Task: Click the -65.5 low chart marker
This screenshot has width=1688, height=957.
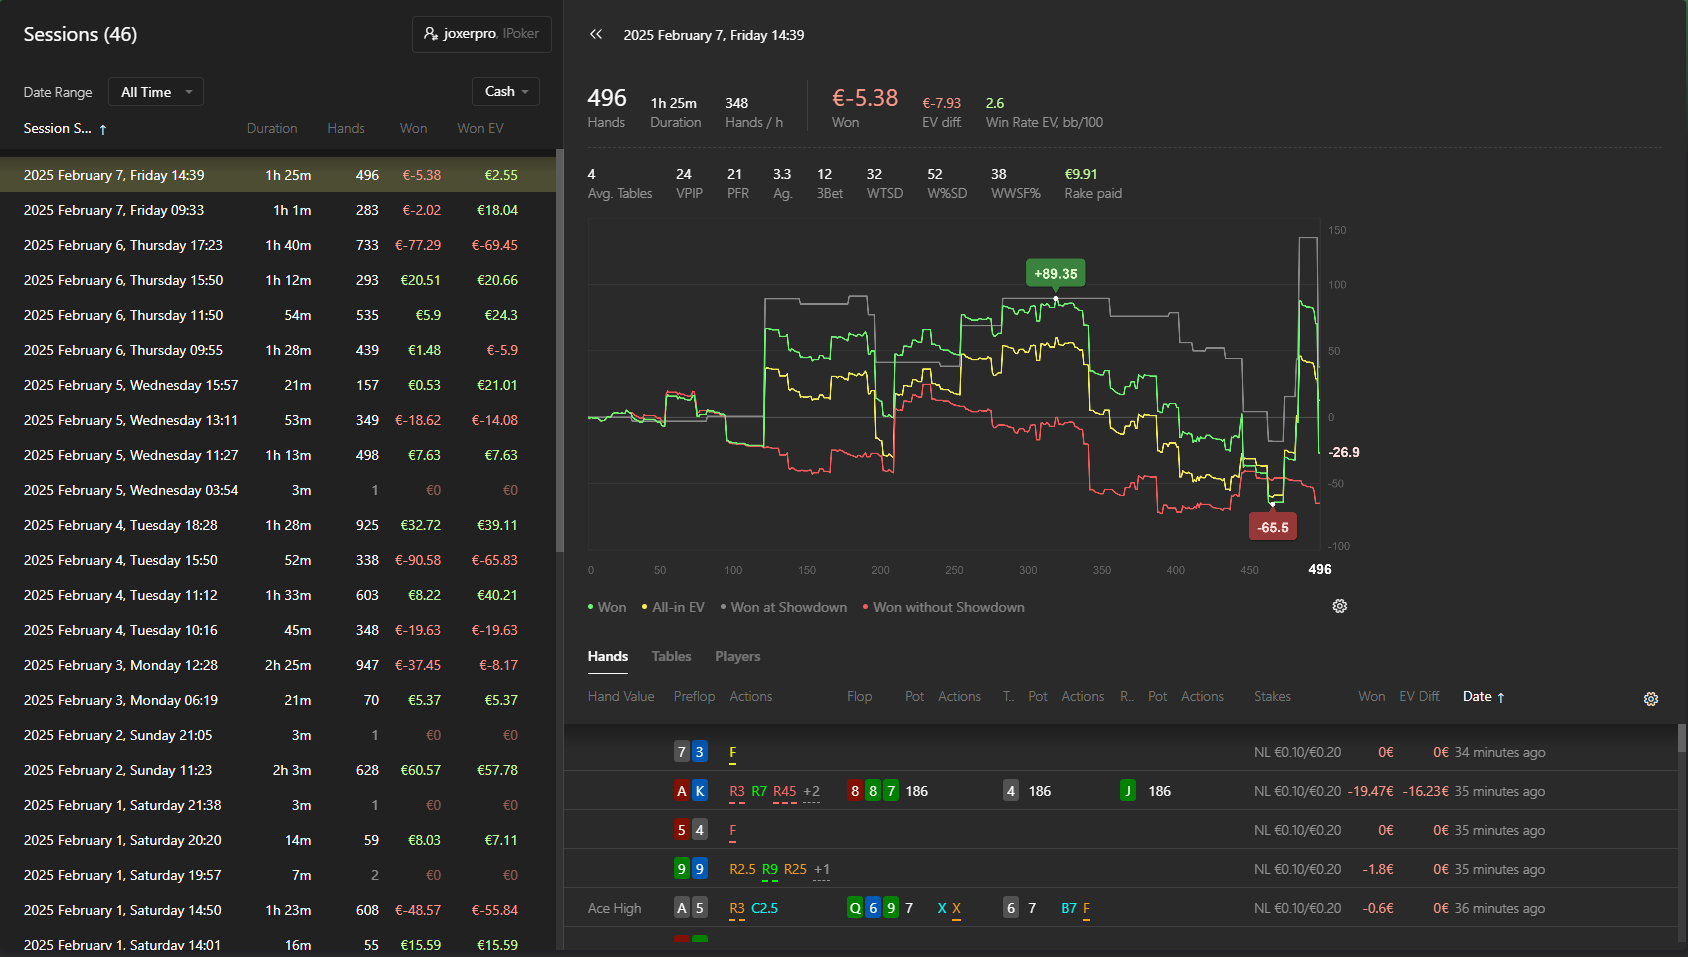Action: tap(1273, 527)
